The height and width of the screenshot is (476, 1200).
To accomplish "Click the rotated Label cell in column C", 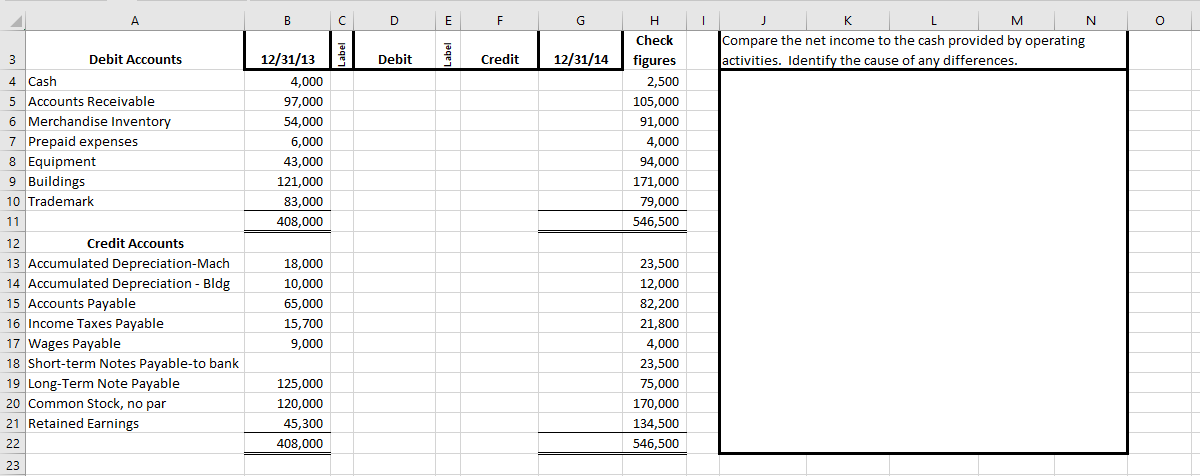I will pos(341,50).
